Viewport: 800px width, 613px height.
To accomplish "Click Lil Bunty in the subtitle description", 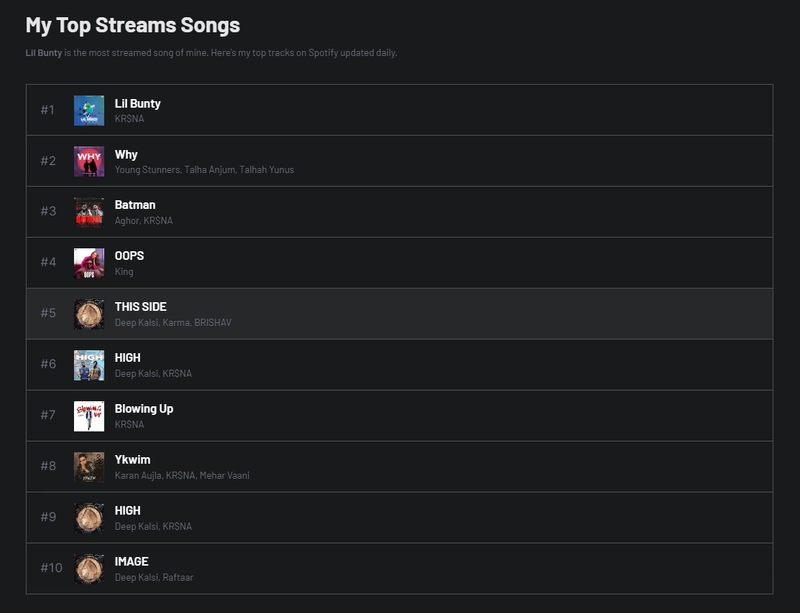I will click(x=43, y=53).
